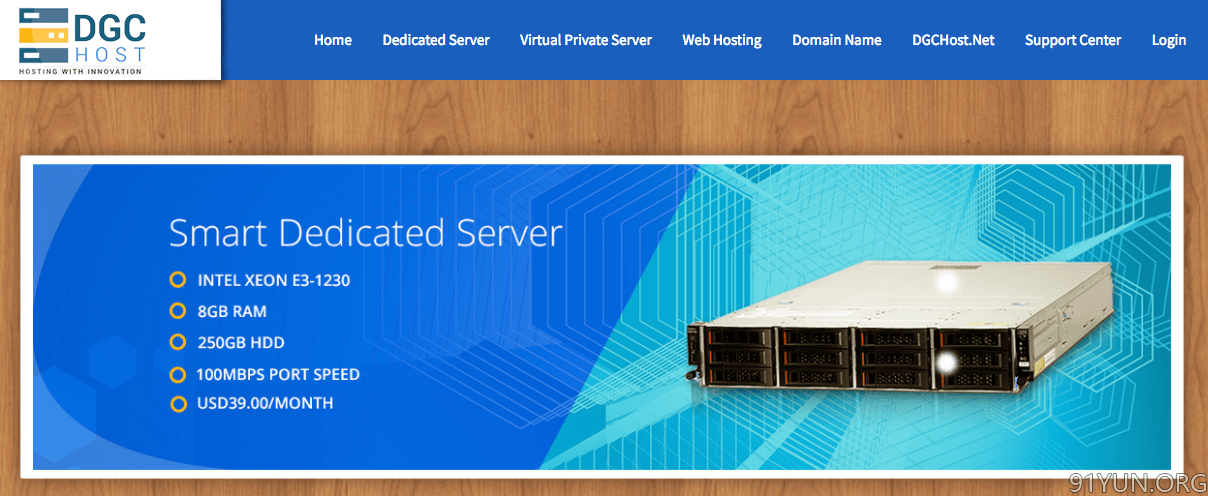Click the bullet circle beside USD39.00/MONTH
The image size is (1208, 496).
178,404
